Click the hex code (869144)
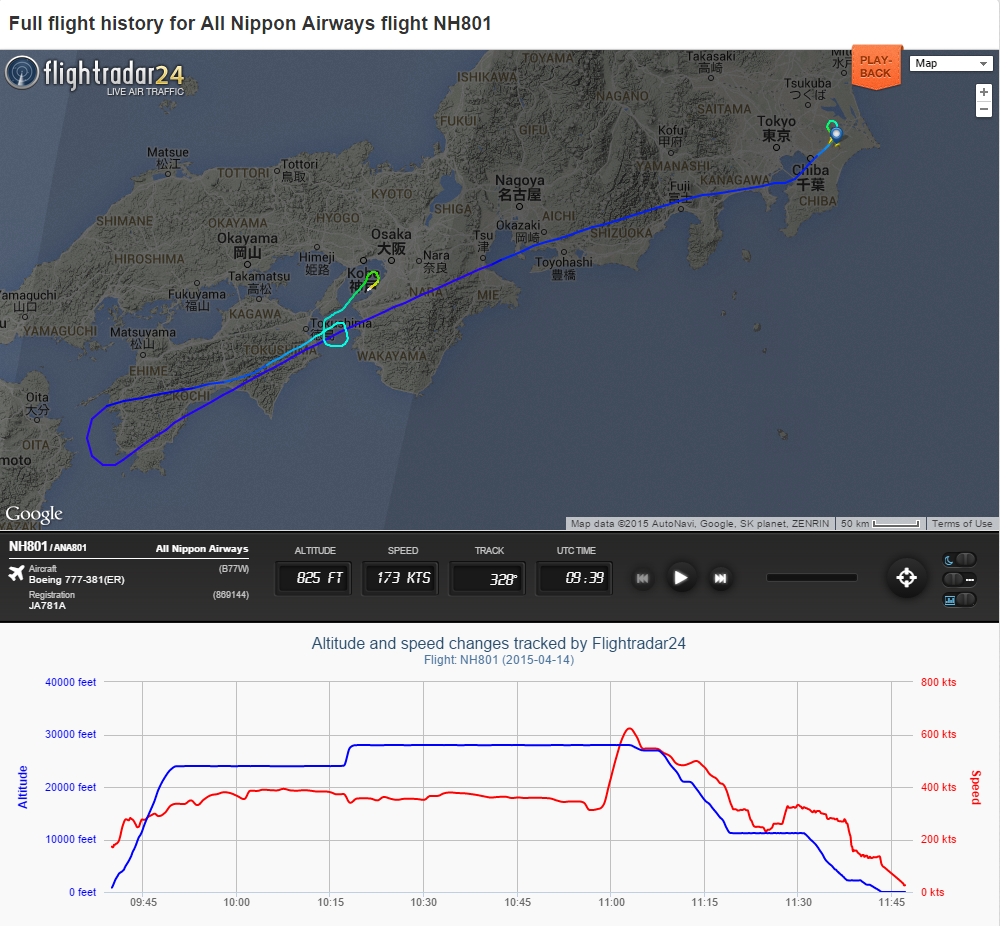 (231, 595)
